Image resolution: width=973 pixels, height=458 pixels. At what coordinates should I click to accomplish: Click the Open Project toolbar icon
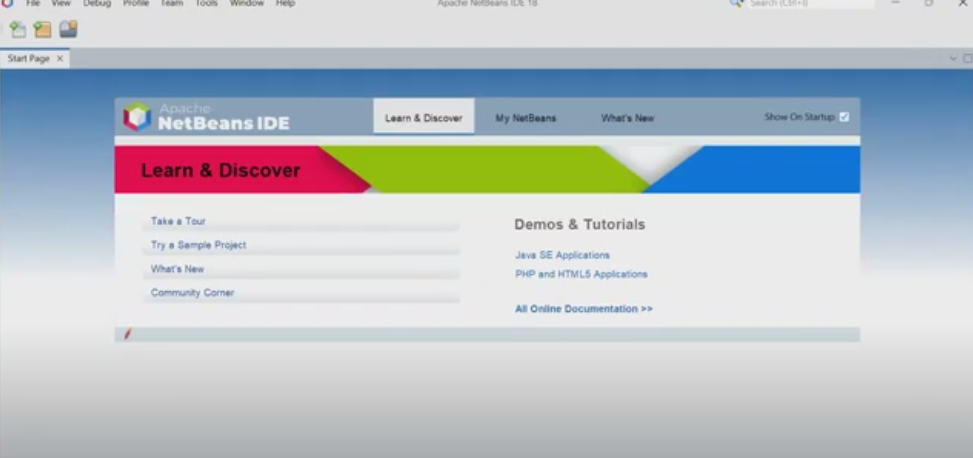click(x=68, y=29)
